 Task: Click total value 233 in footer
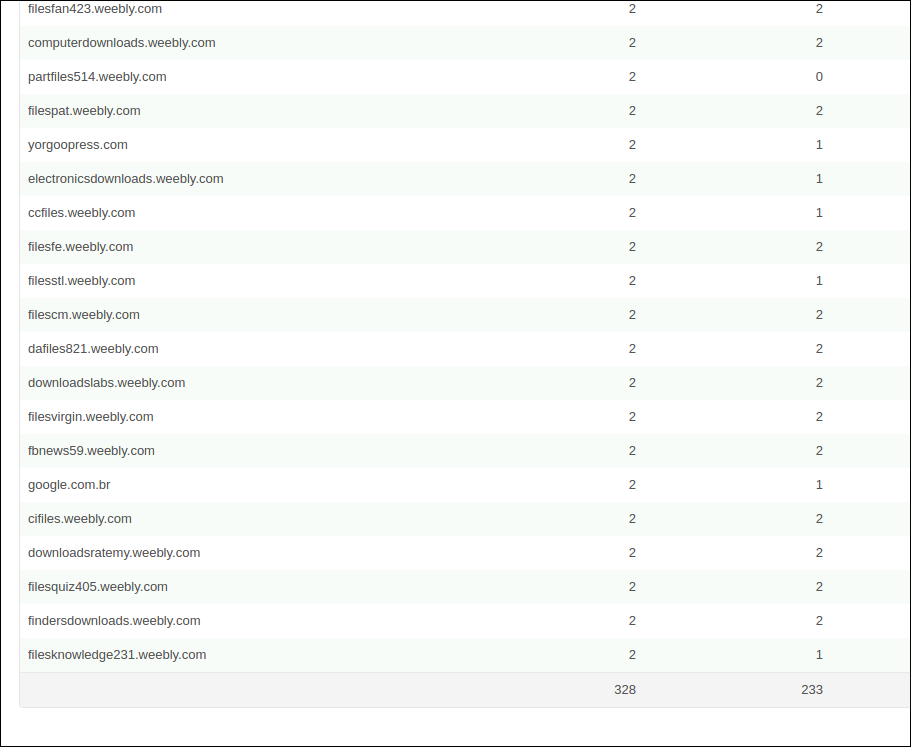812,689
